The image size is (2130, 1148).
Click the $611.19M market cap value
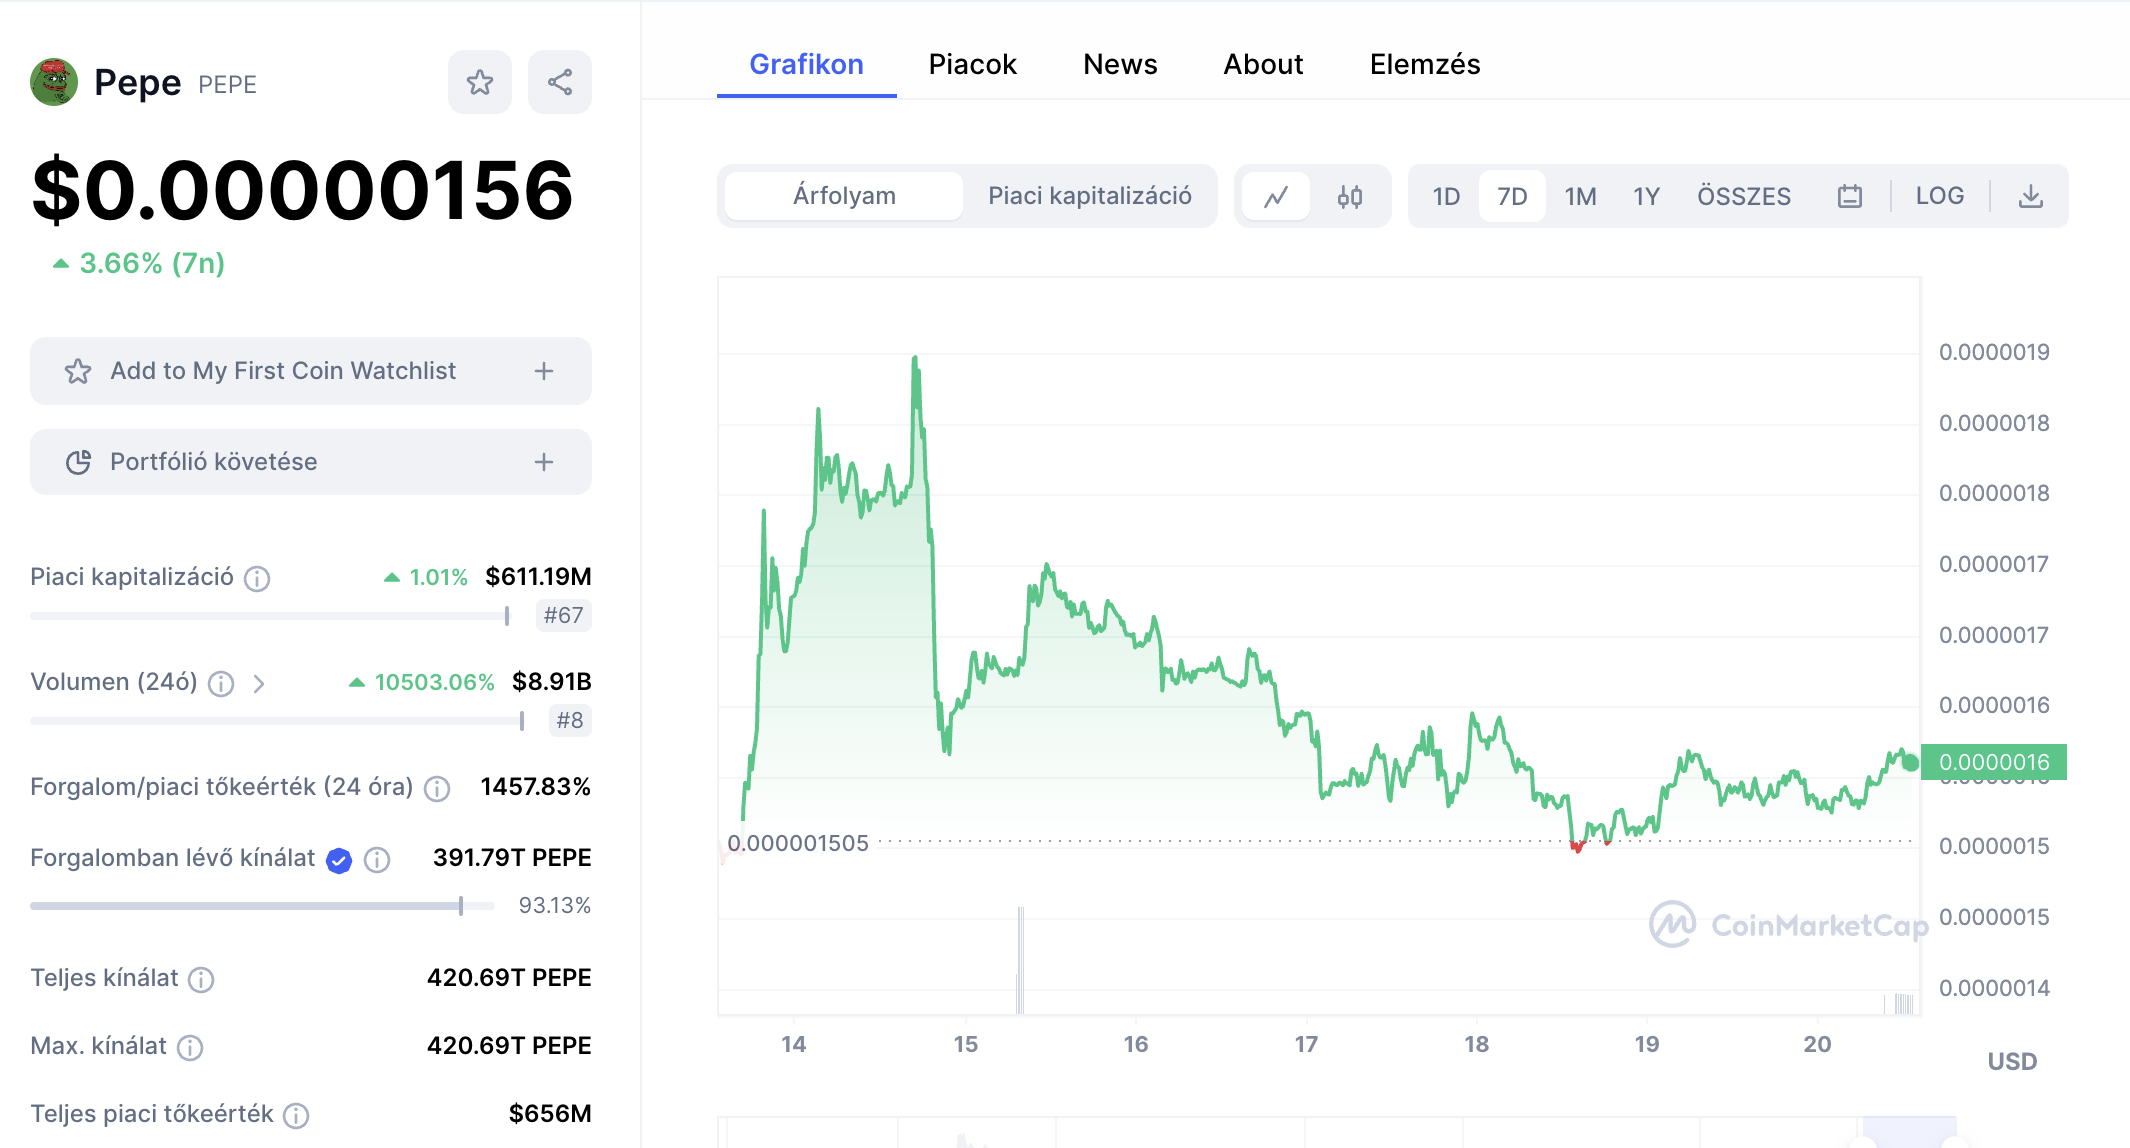point(538,577)
